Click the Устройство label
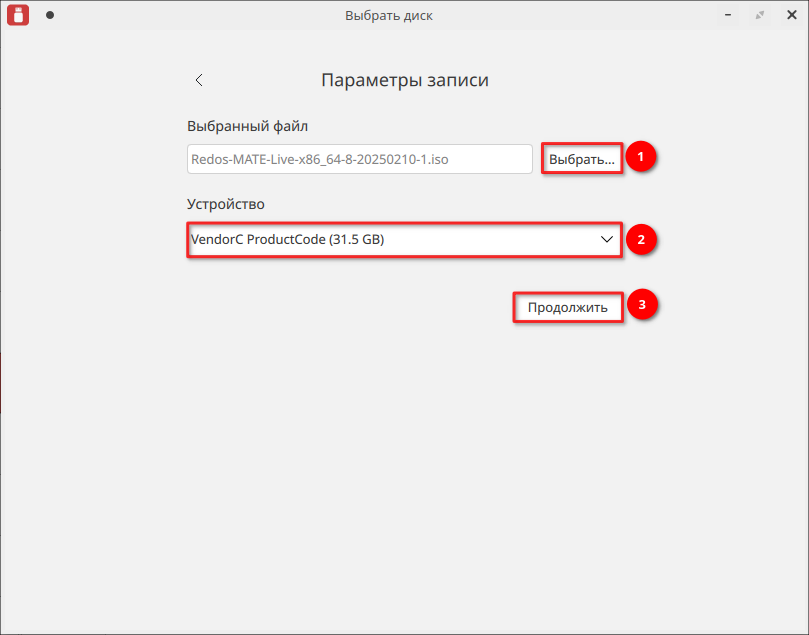Screen dimensions: 809x635 point(225,204)
